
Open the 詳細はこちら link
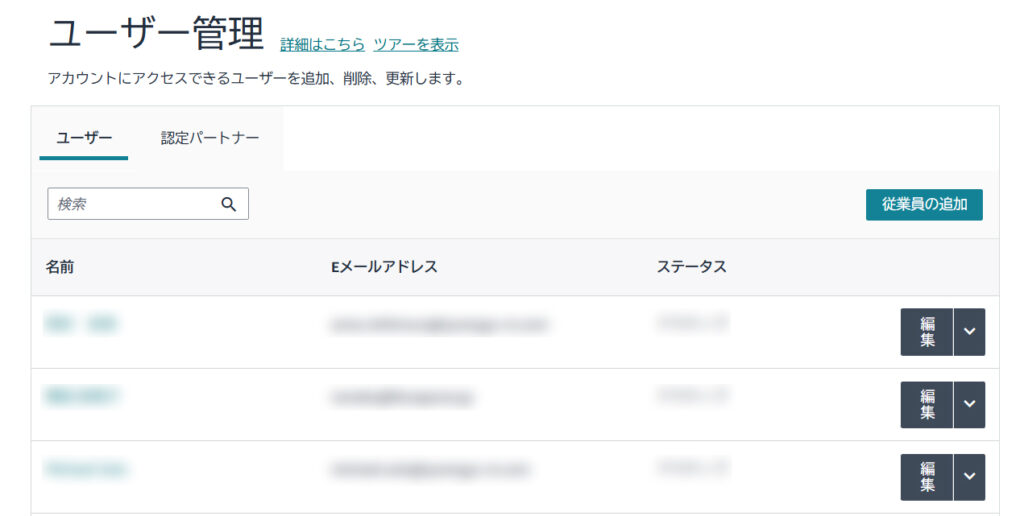[322, 45]
